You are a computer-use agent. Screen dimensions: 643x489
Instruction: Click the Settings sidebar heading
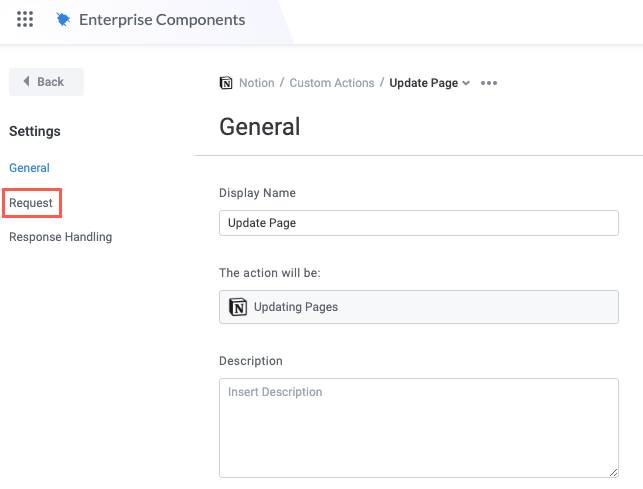click(35, 131)
